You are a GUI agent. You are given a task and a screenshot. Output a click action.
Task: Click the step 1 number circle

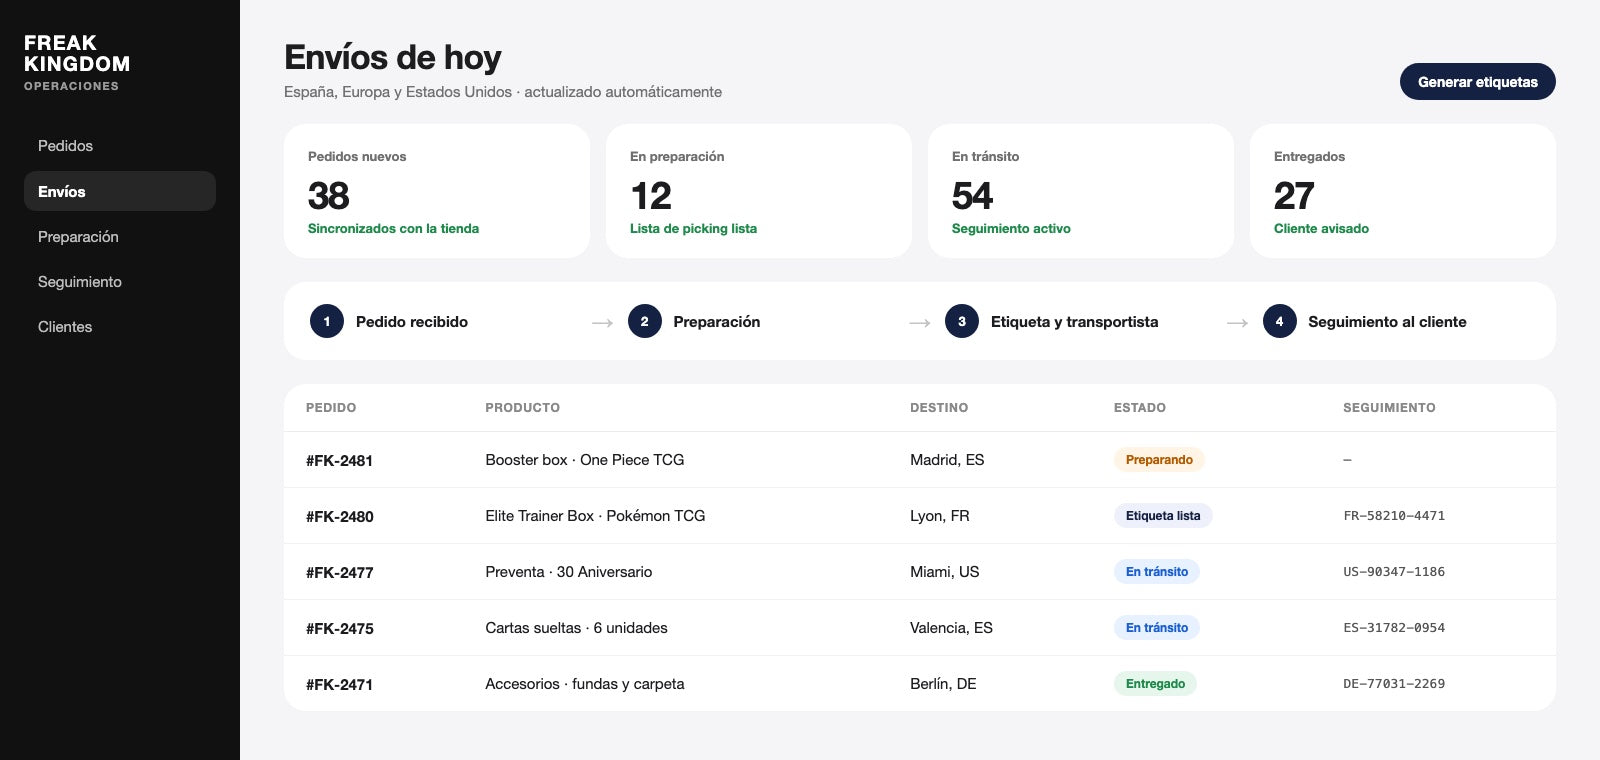[327, 321]
